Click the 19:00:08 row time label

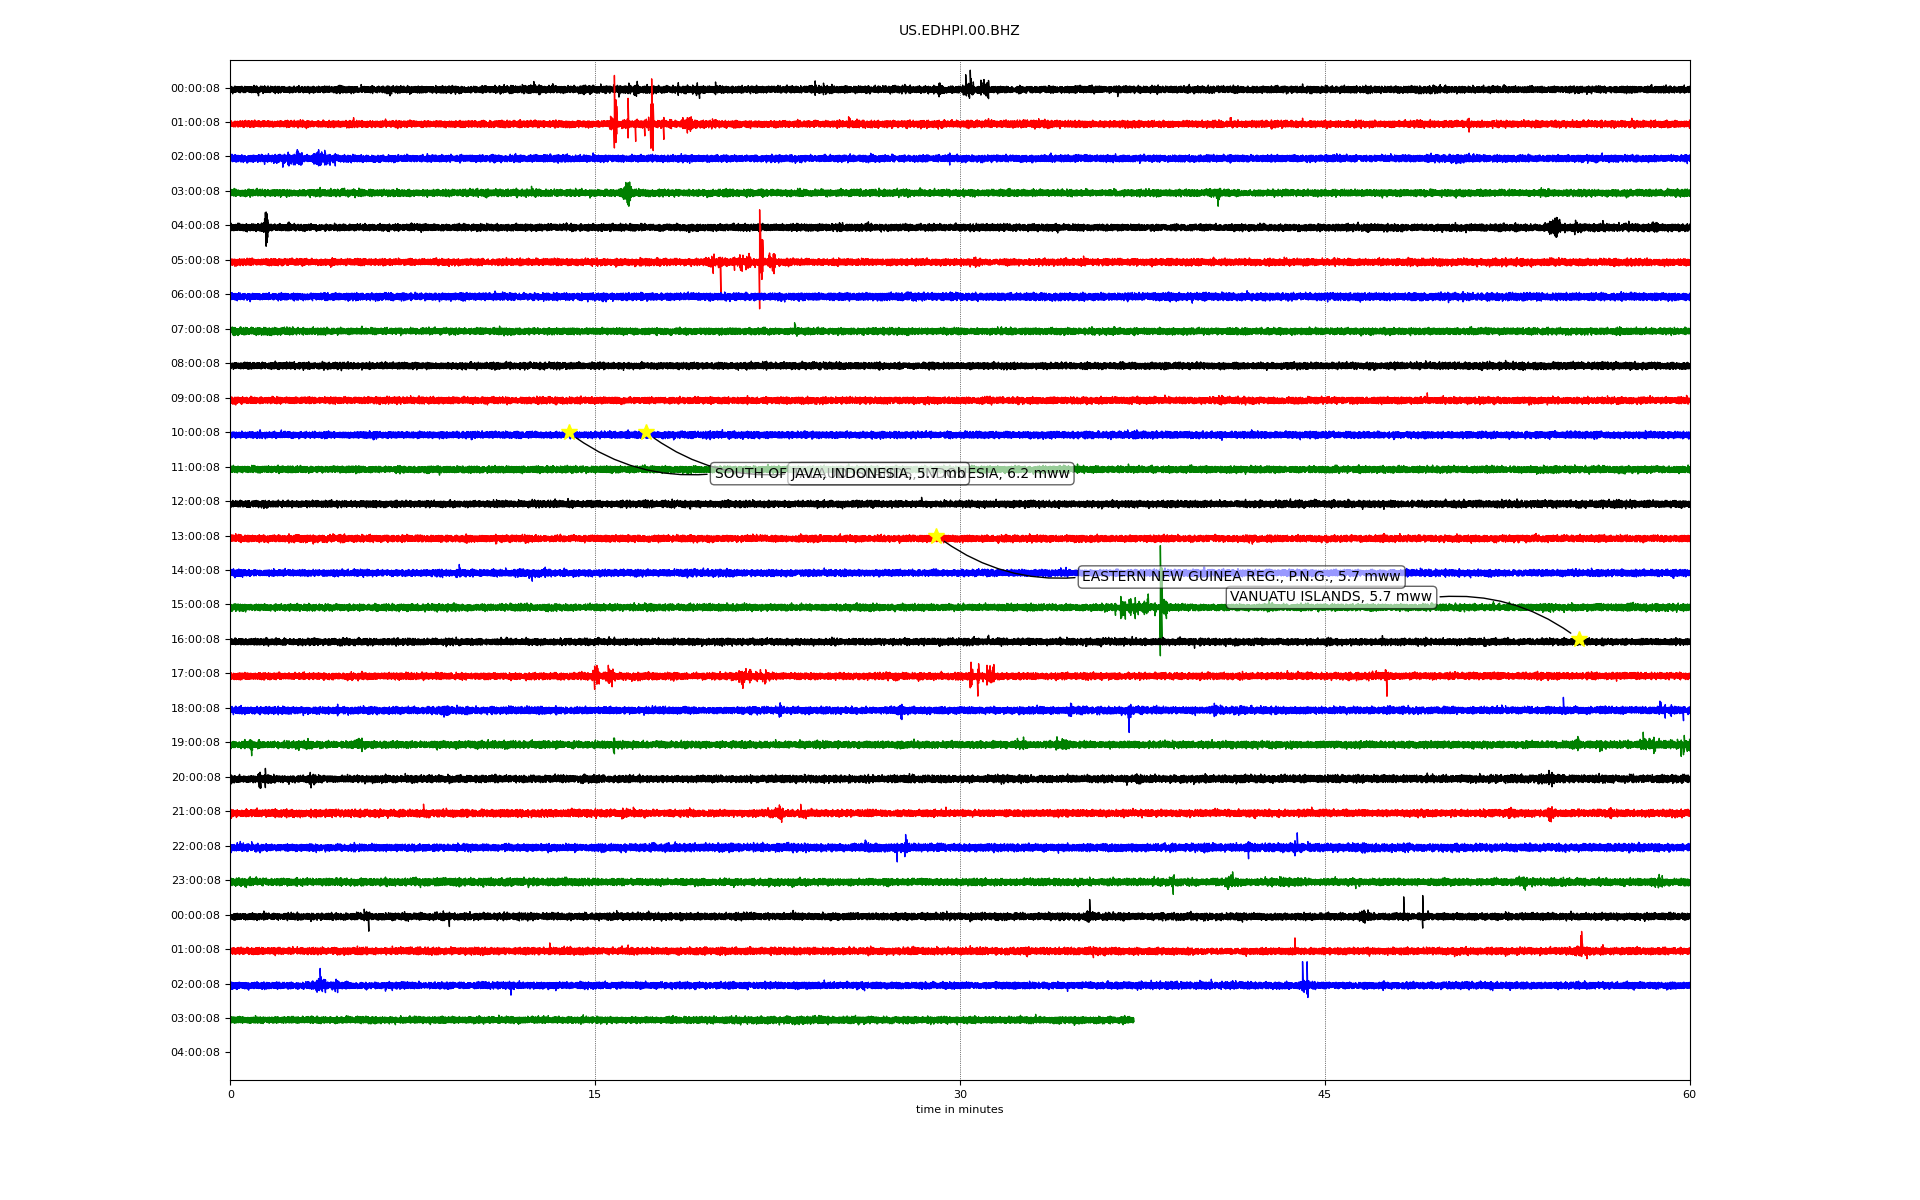tap(195, 743)
